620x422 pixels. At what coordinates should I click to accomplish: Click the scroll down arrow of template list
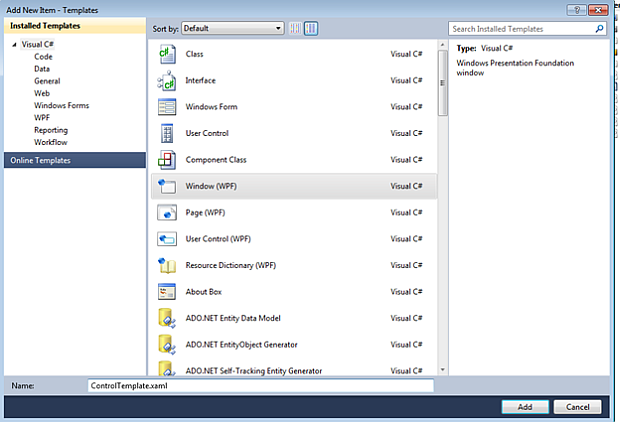click(442, 370)
